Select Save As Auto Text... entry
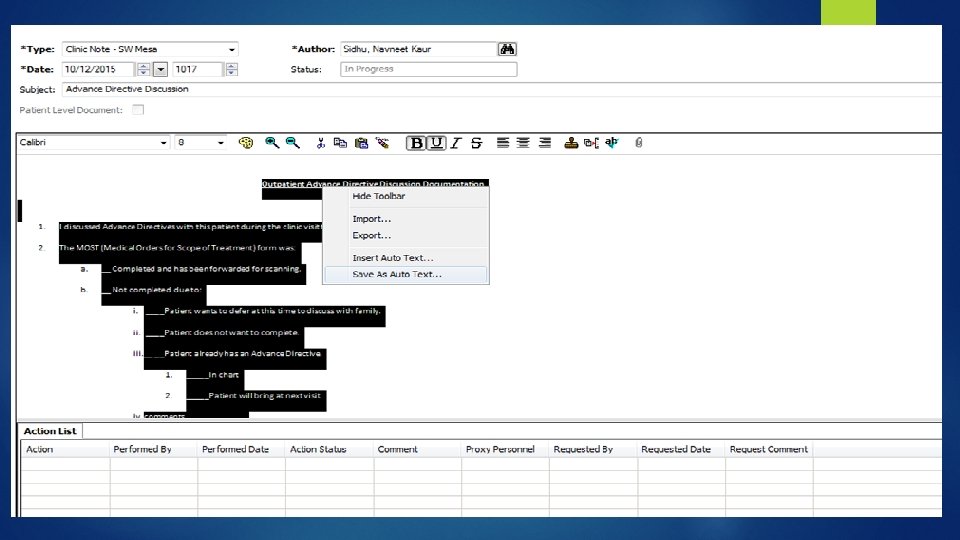Image resolution: width=960 pixels, height=540 pixels. point(405,274)
